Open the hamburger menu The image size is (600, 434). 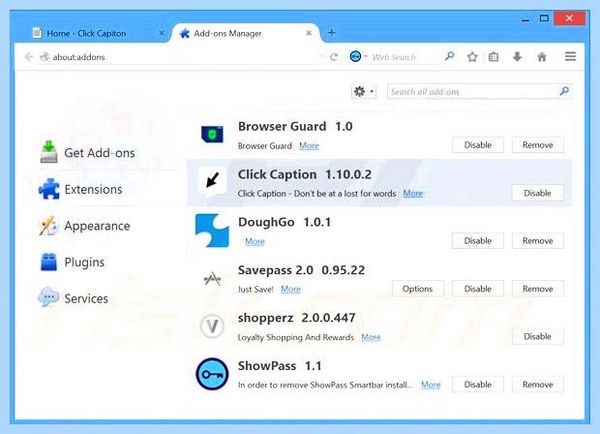(x=570, y=57)
